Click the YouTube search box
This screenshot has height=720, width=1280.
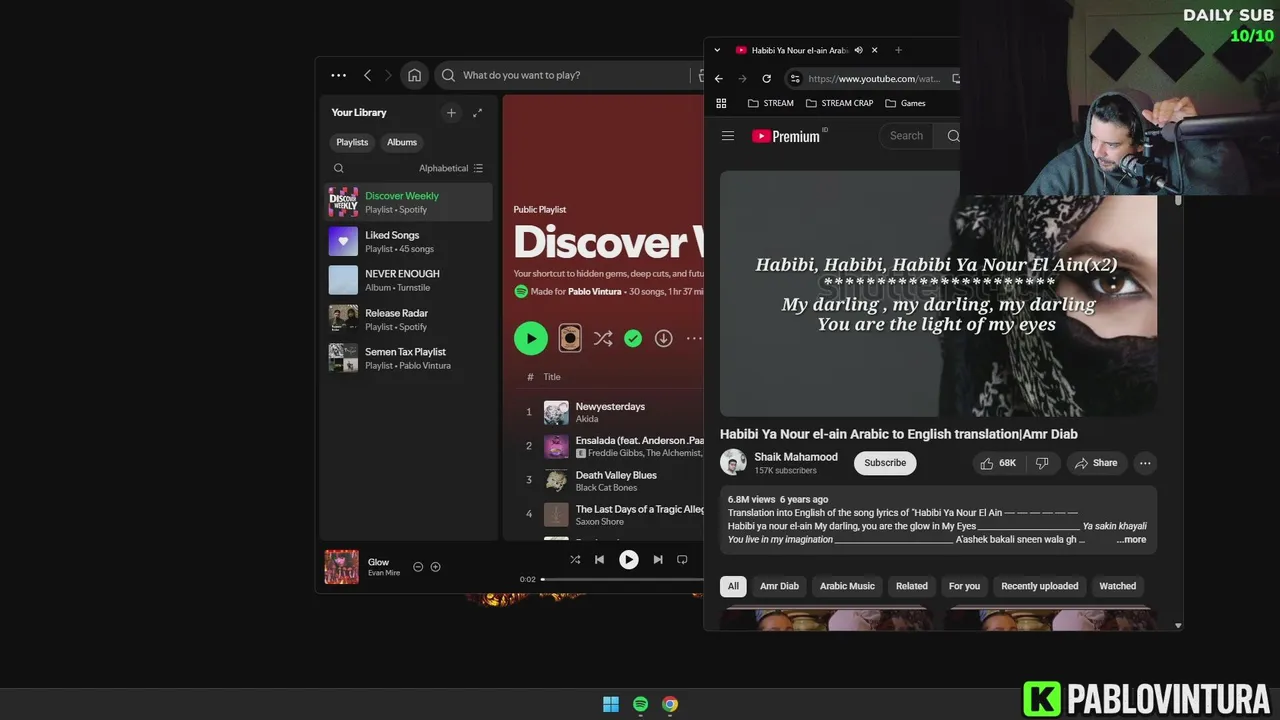click(906, 136)
